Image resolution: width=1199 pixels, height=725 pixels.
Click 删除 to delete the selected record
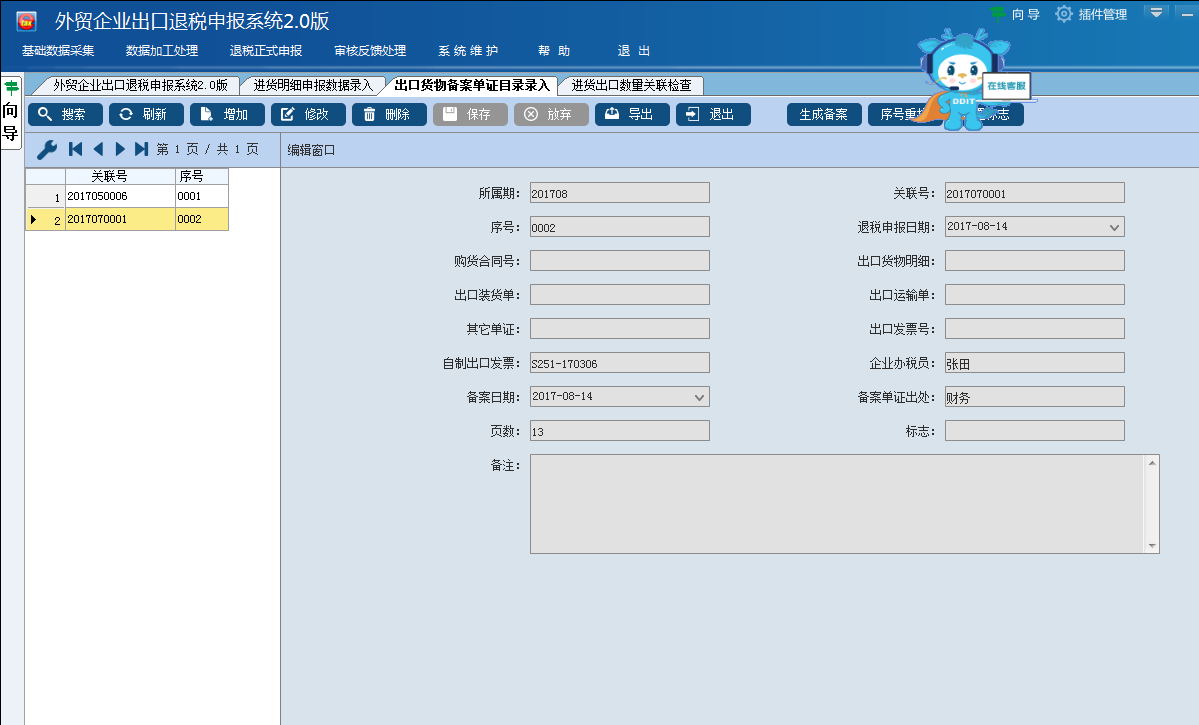point(389,114)
